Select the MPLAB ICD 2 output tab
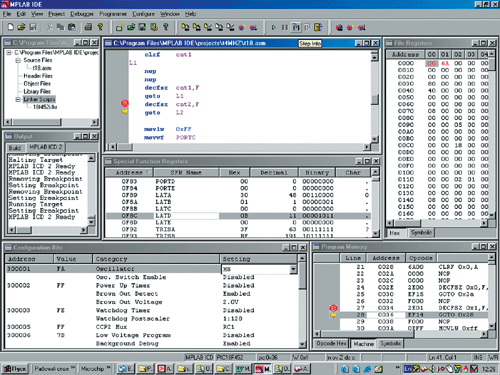The width and height of the screenshot is (500, 375). [x=46, y=147]
